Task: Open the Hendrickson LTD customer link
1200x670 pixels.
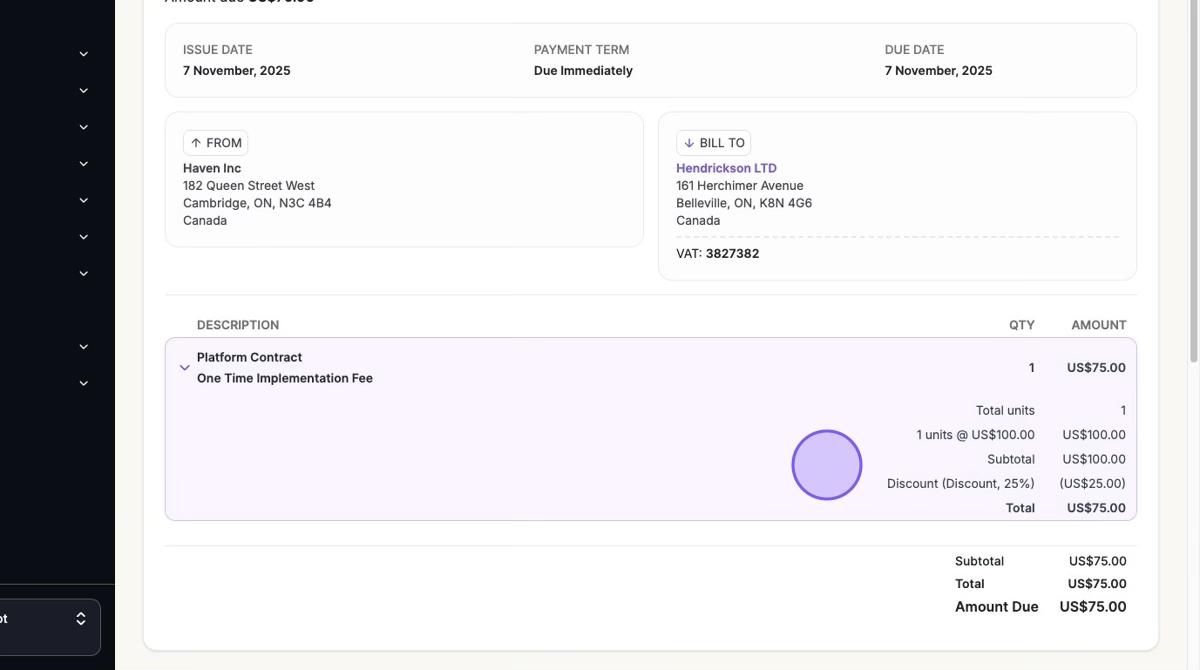Action: coord(726,168)
